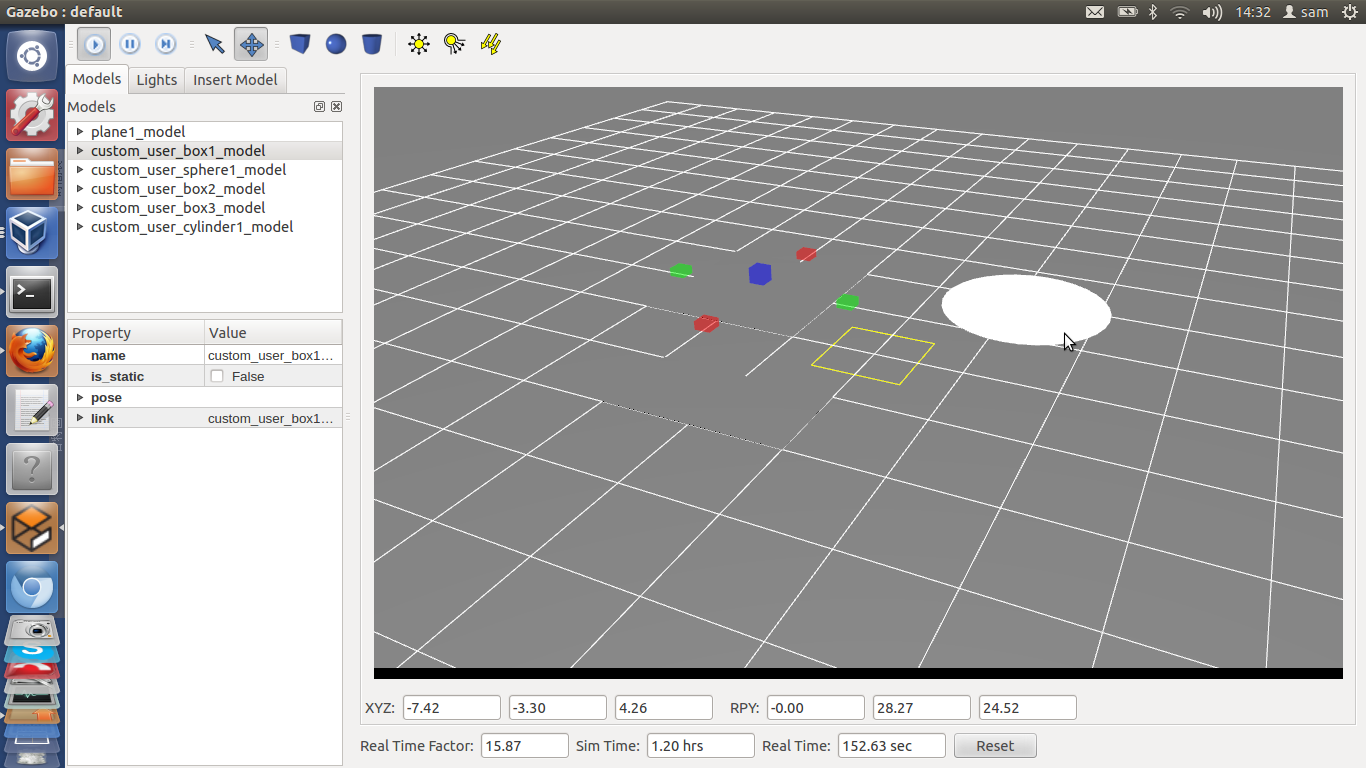Open the Lights tab

(157, 80)
